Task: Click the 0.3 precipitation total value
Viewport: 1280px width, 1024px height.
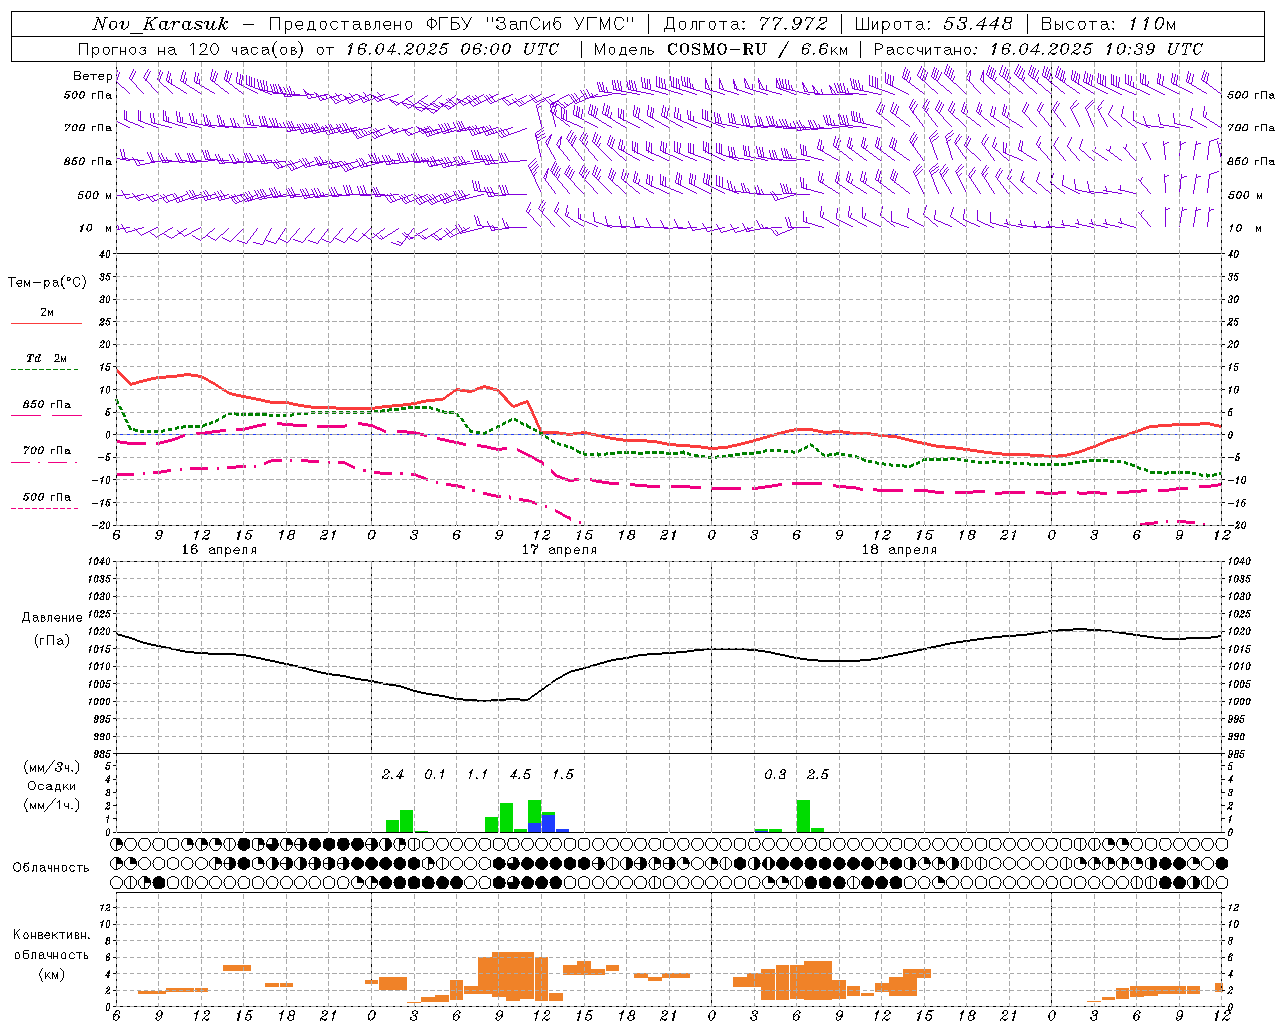Action: [x=775, y=775]
